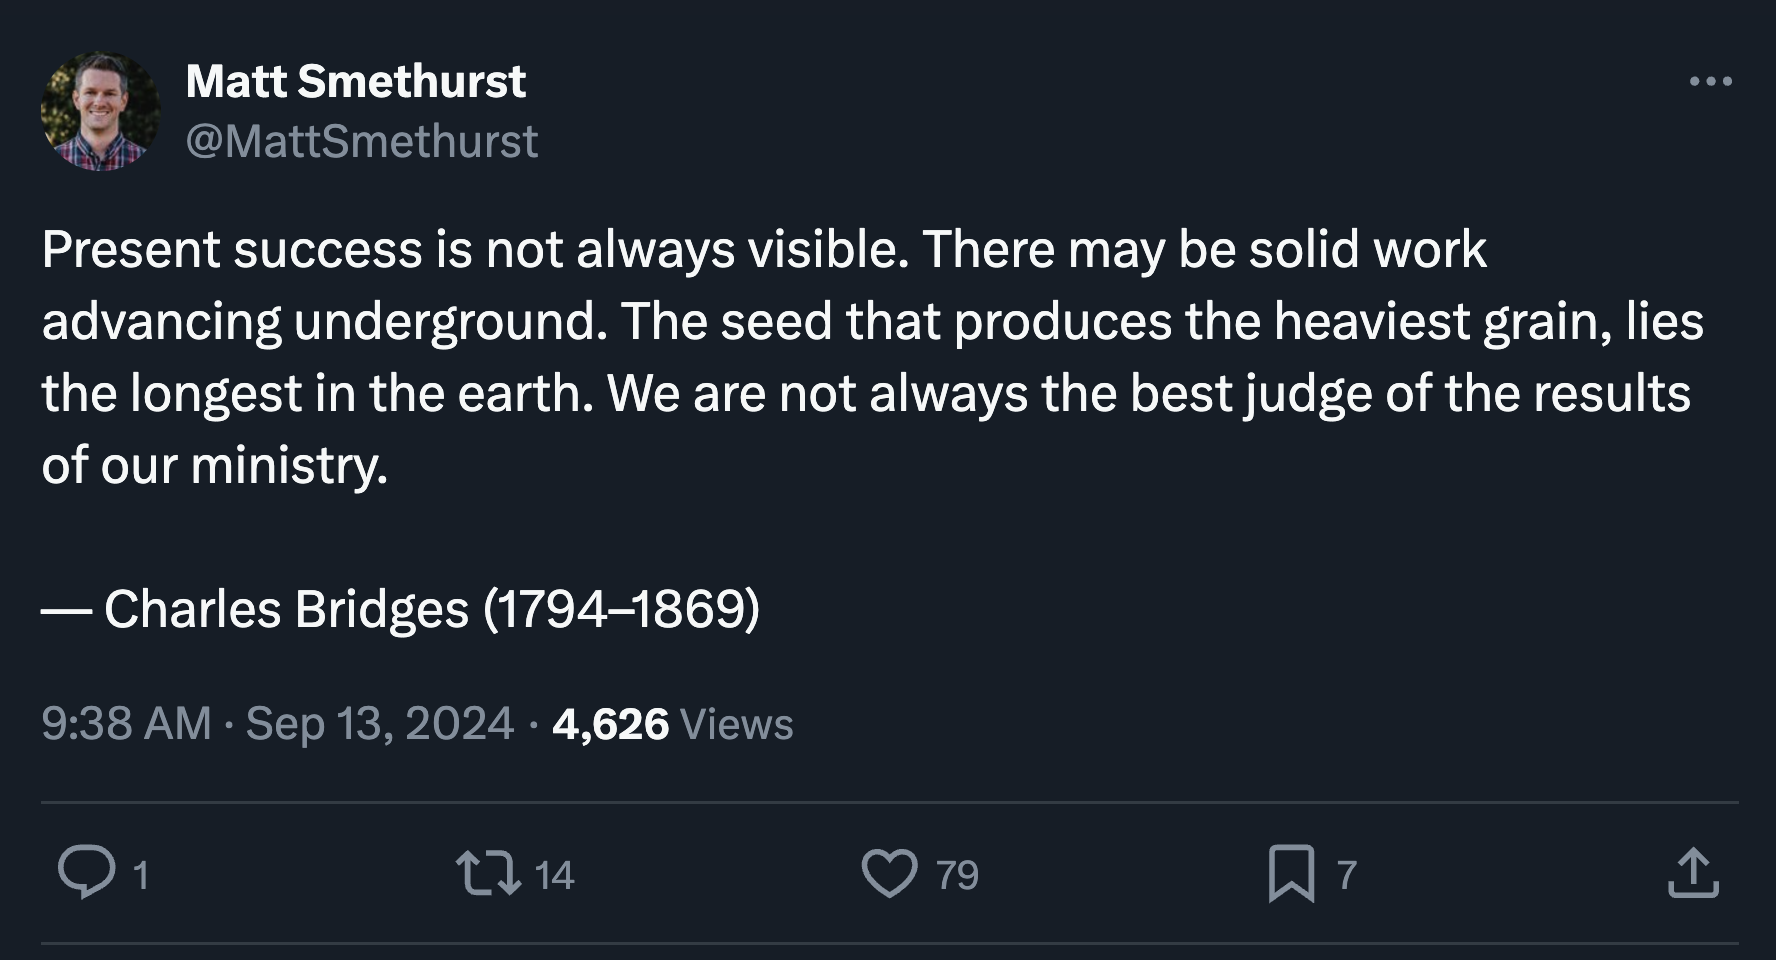
Task: Click the Sep 13, 2024 date
Action: click(x=379, y=723)
